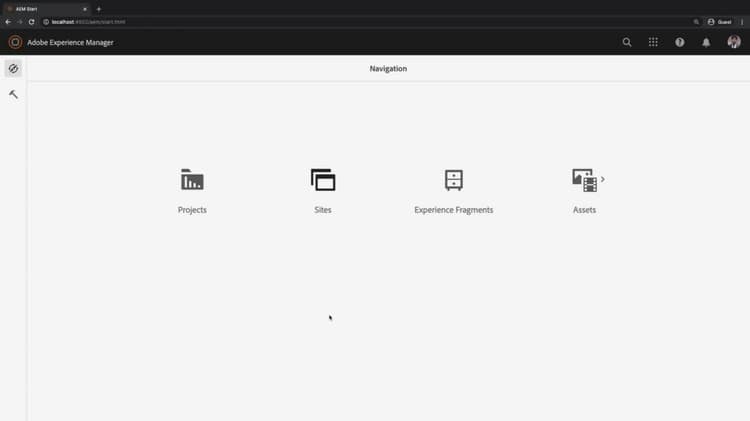
Task: Click the Sites label
Action: point(323,210)
